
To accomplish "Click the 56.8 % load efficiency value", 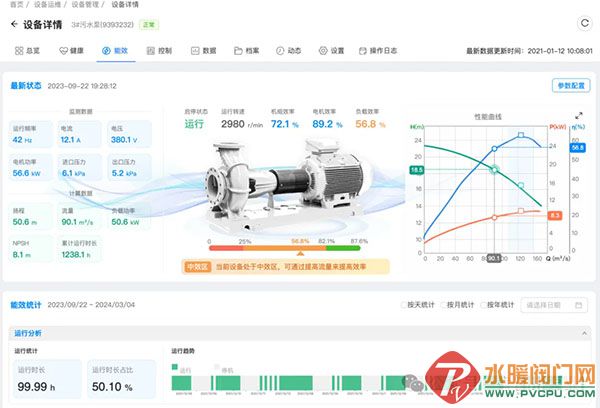I will click(x=370, y=124).
